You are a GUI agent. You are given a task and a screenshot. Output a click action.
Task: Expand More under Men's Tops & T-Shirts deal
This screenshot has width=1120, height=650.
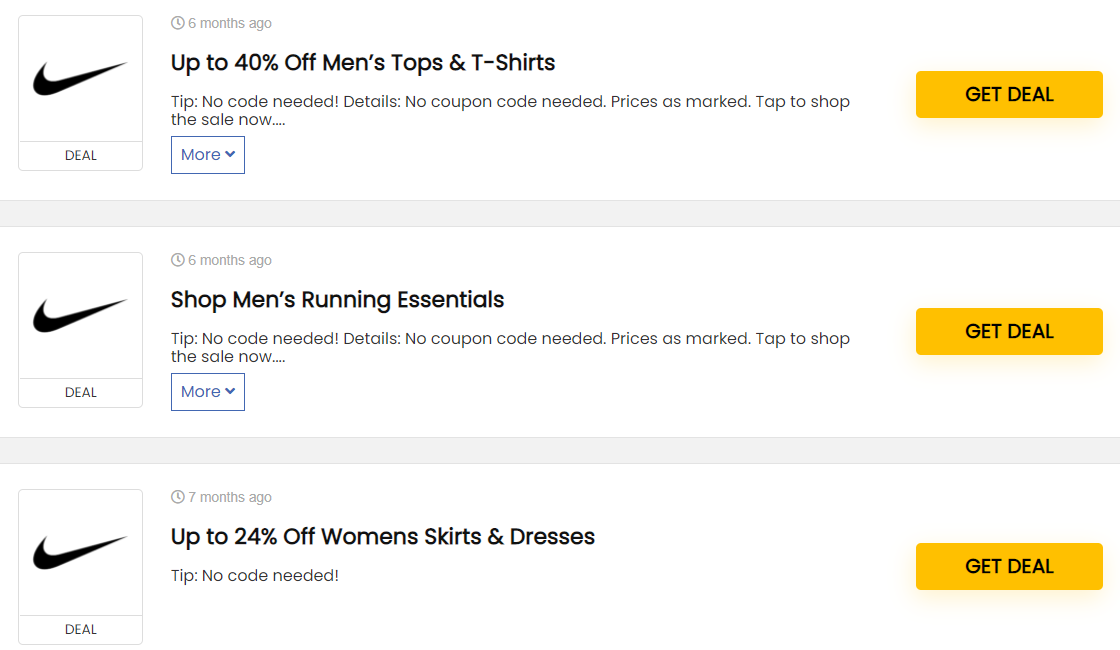(208, 155)
